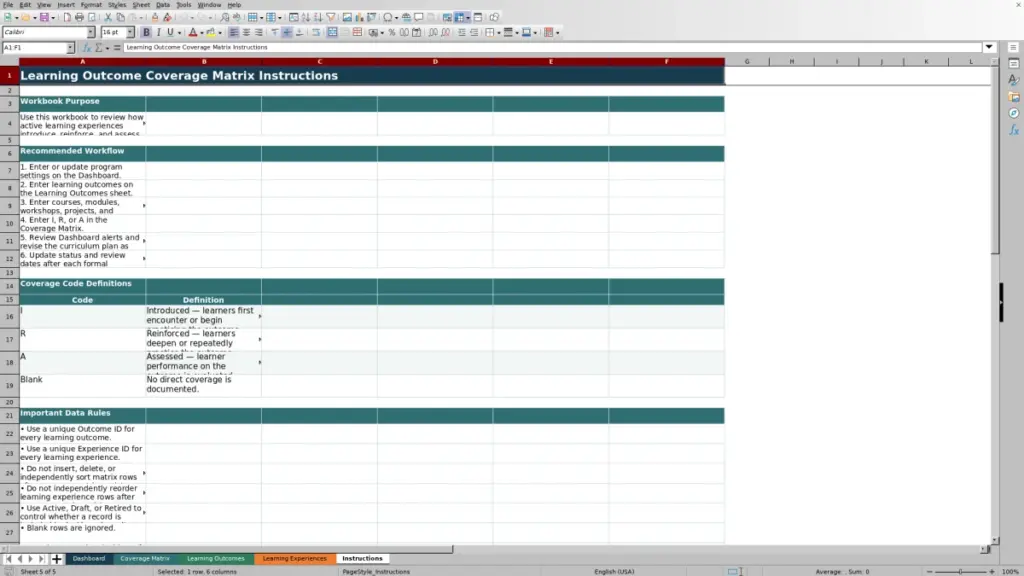Open the font size dropdown

coord(130,32)
